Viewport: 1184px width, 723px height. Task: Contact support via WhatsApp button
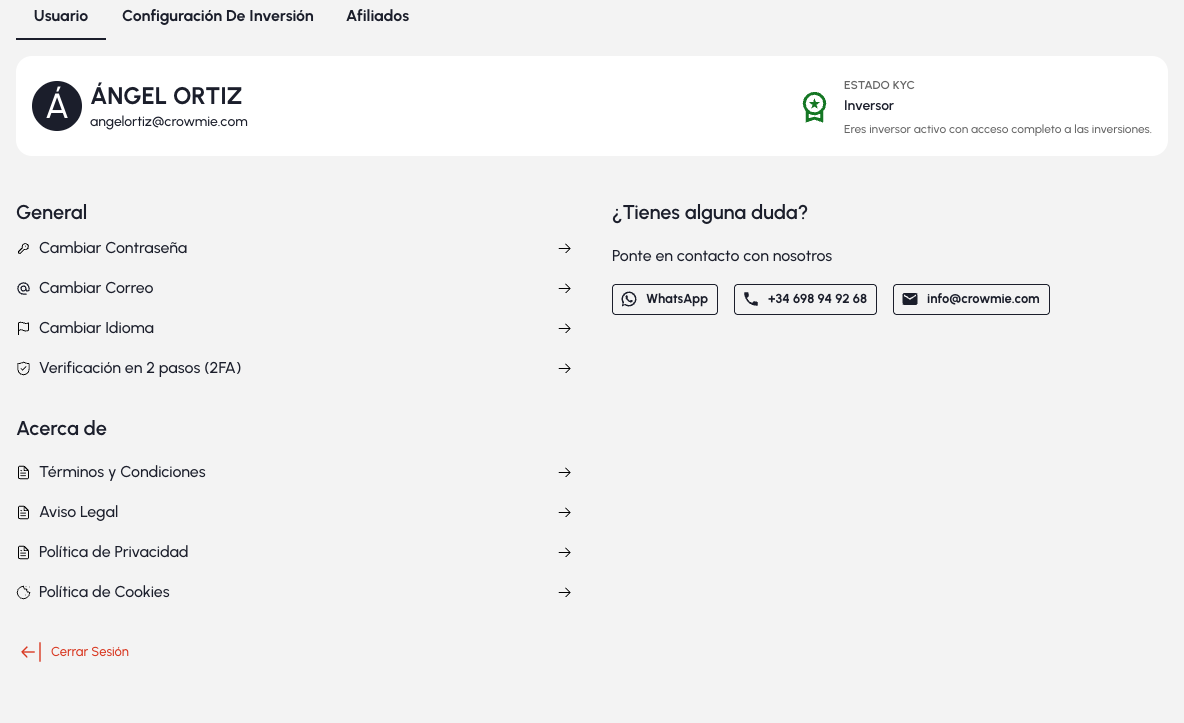tap(665, 299)
